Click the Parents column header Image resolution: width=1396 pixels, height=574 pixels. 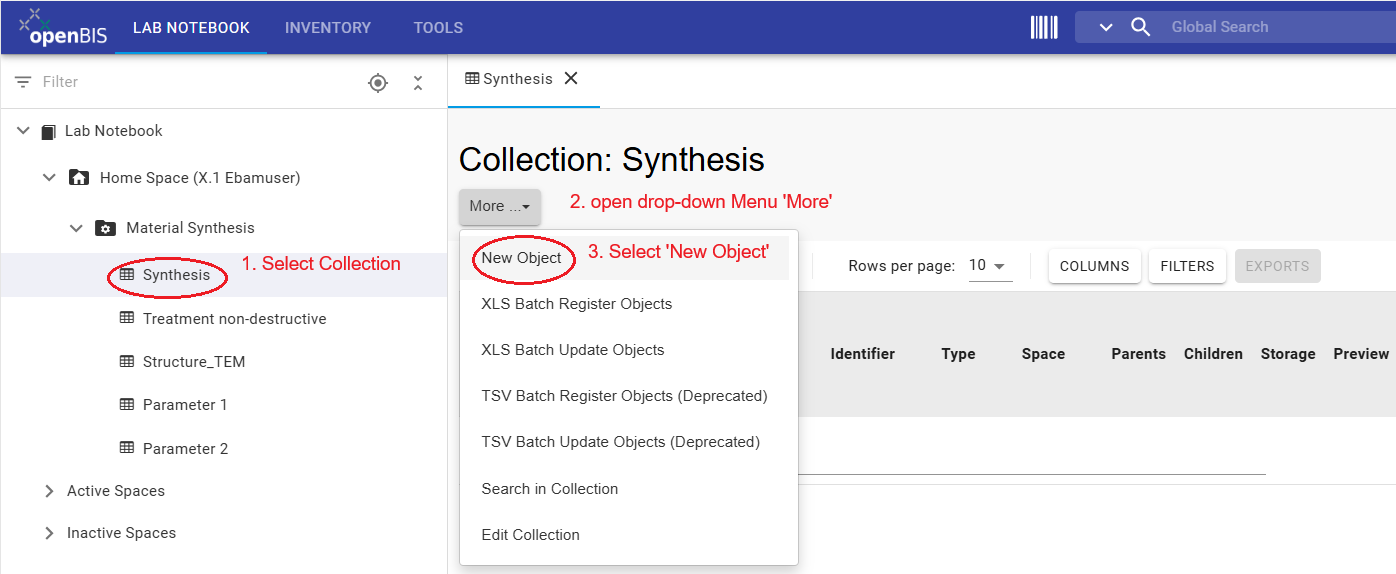click(x=1138, y=354)
